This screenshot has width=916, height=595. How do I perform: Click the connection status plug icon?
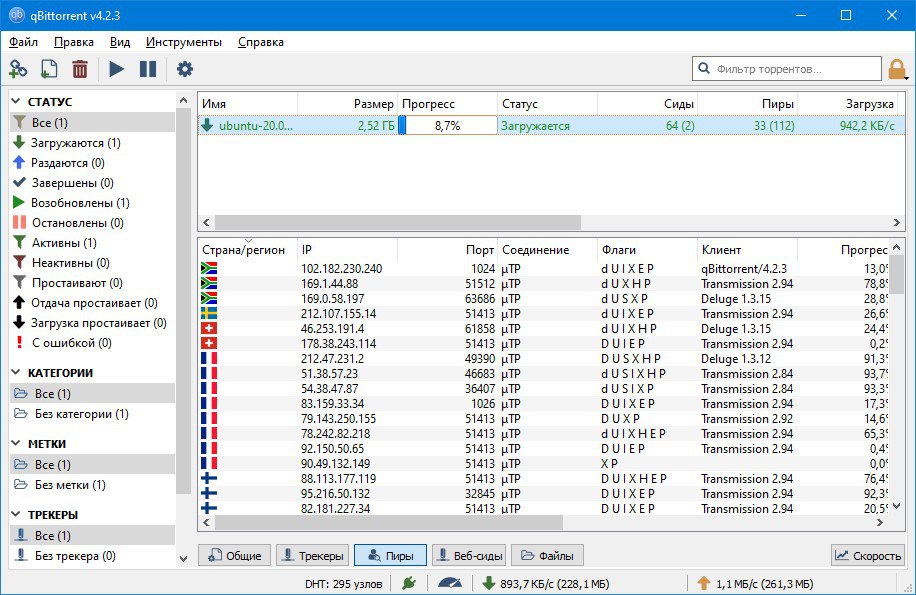[409, 583]
